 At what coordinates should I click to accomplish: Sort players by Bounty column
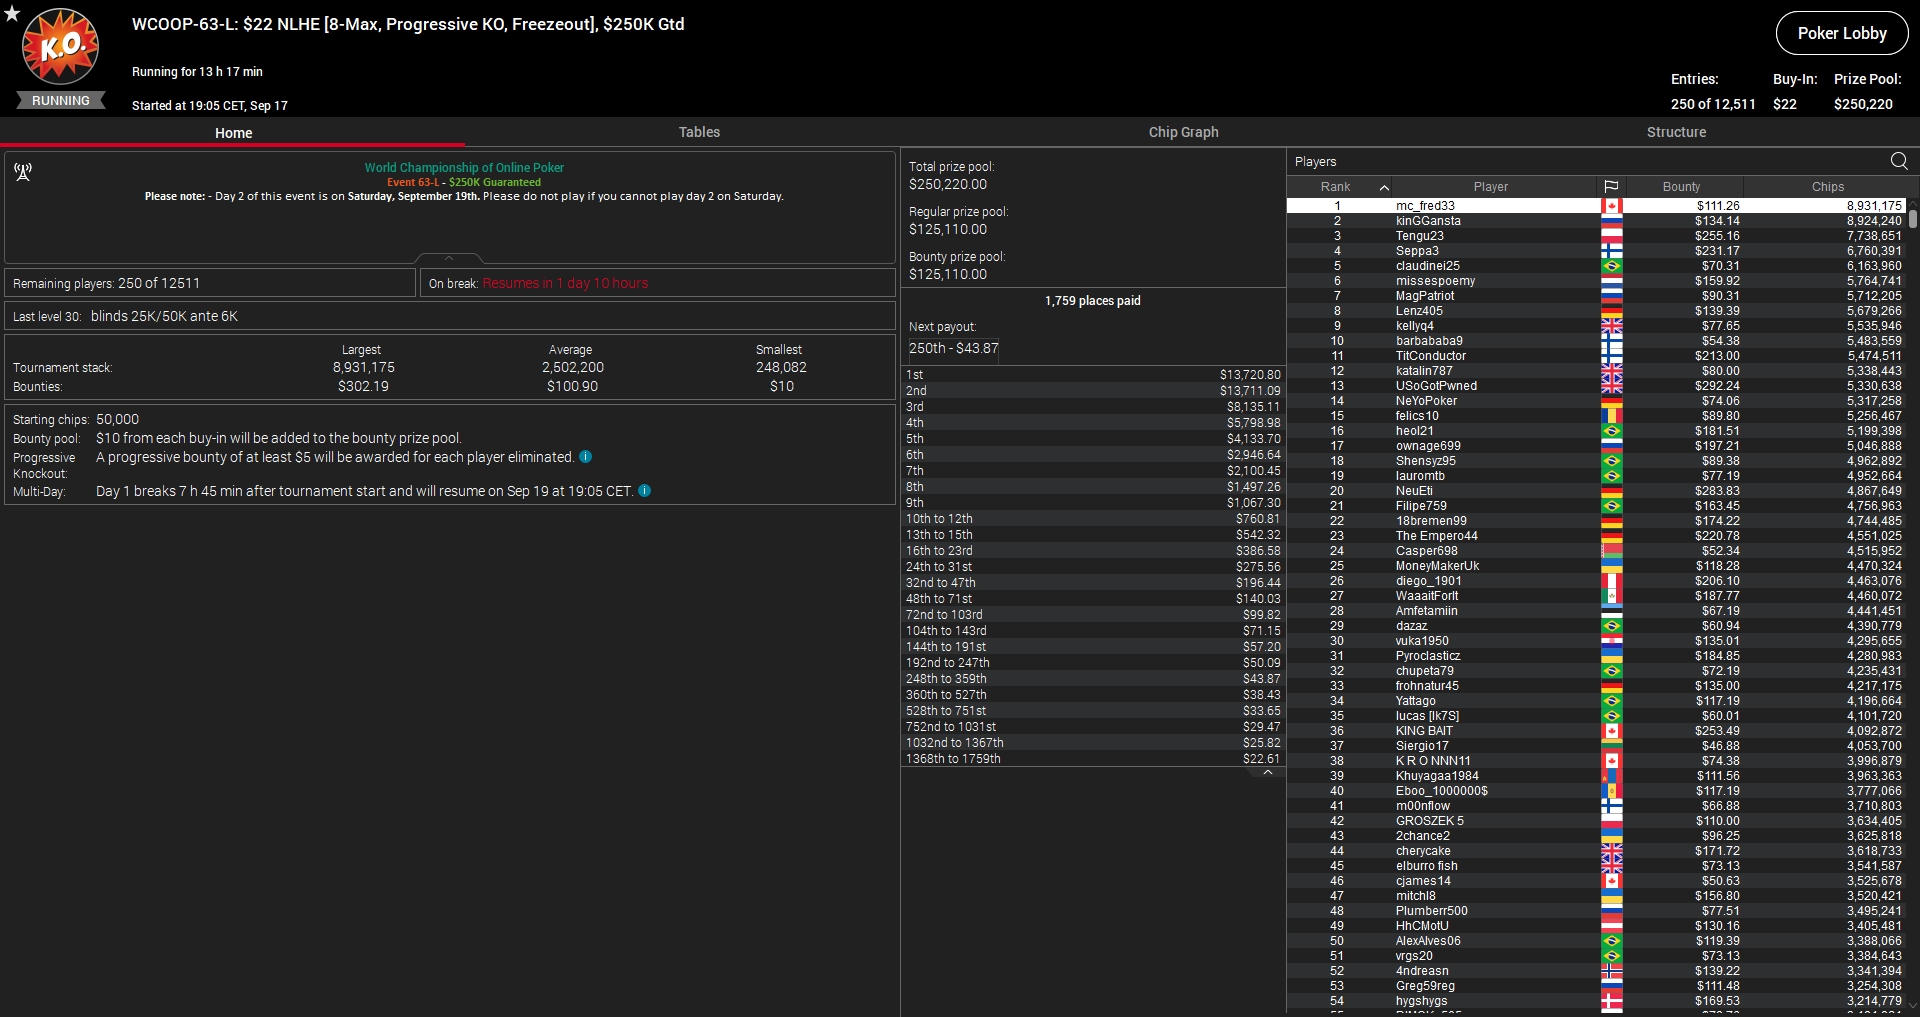[1683, 187]
